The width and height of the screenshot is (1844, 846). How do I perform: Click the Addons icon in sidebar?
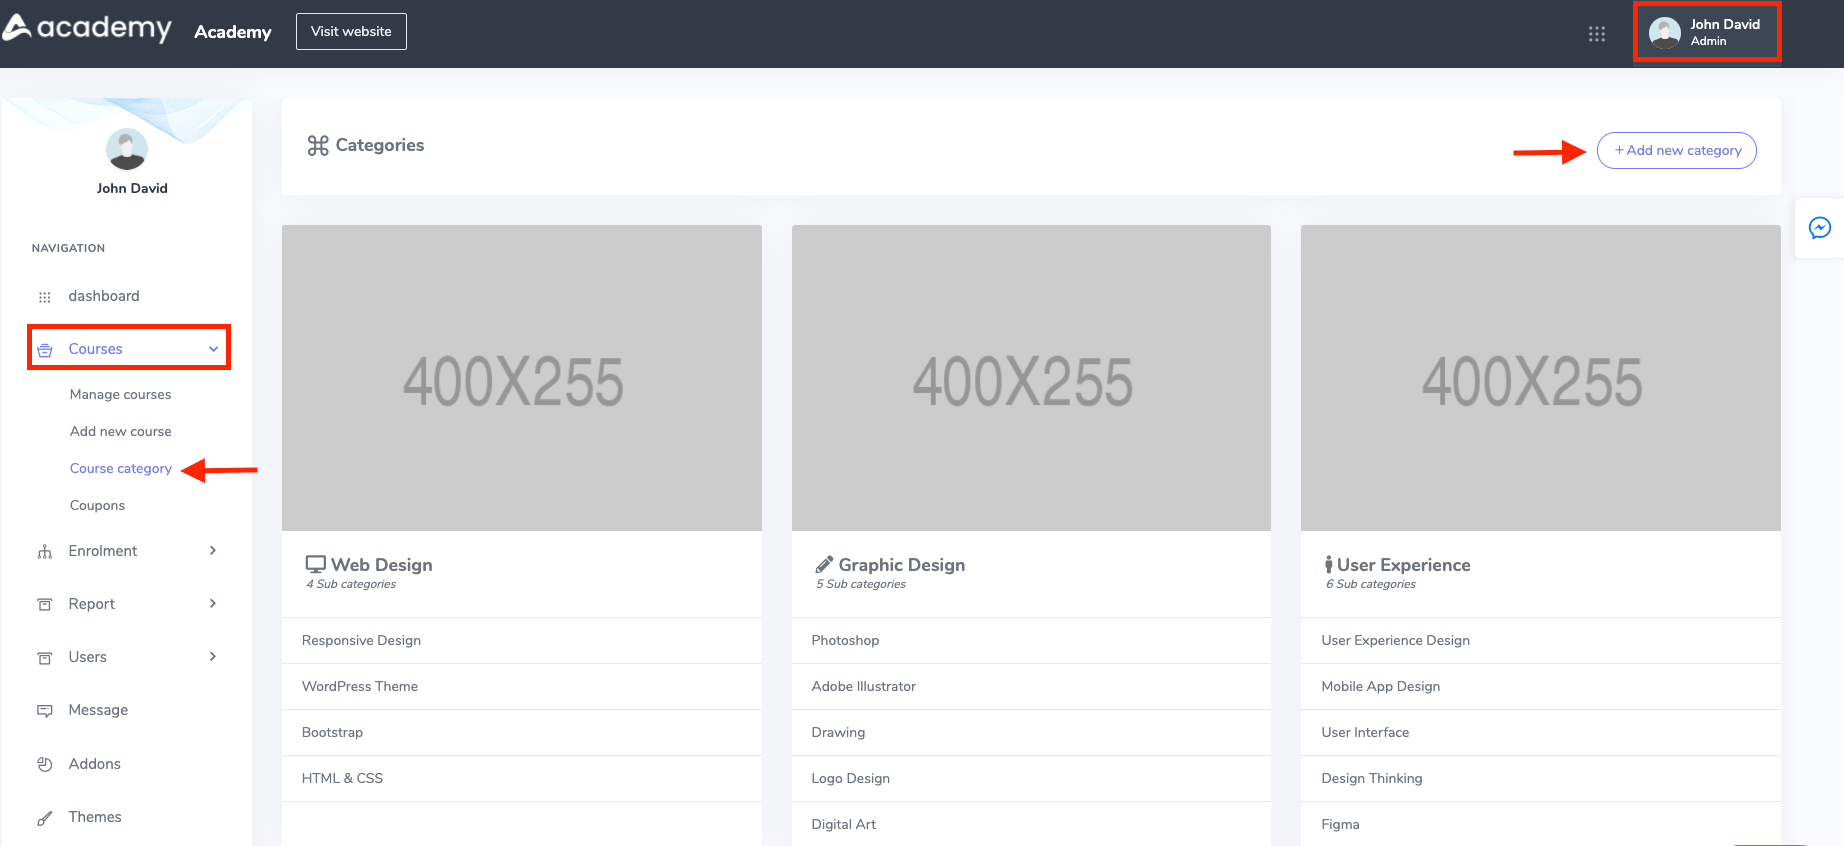tap(45, 764)
